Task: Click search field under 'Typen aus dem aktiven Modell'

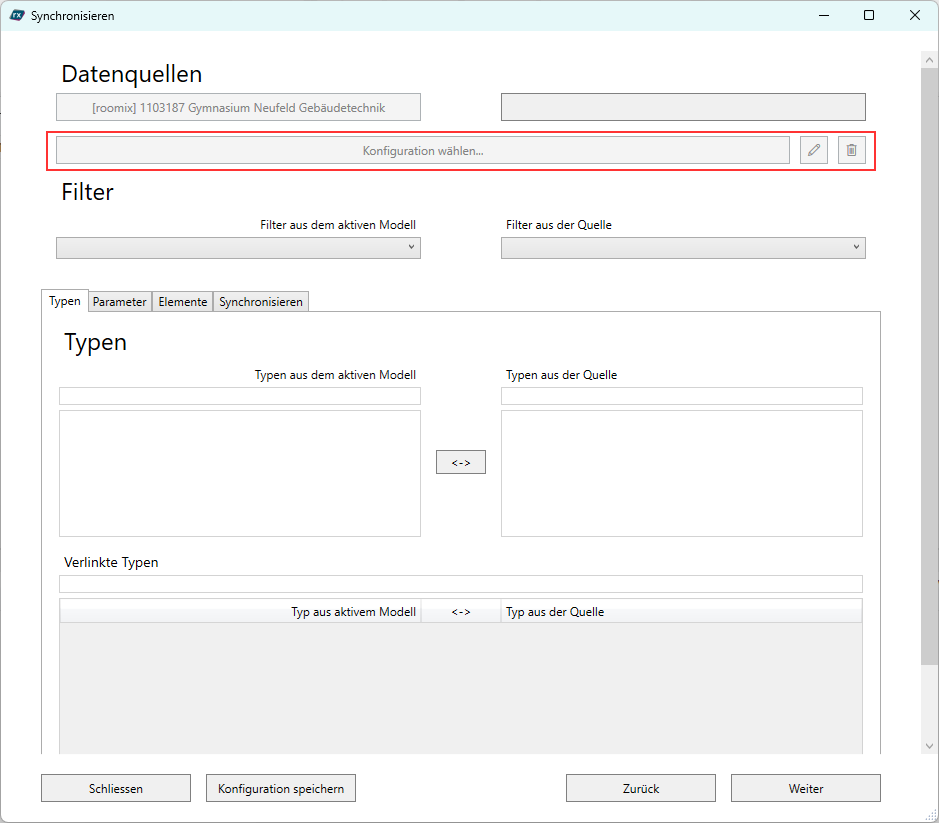Action: (x=240, y=396)
